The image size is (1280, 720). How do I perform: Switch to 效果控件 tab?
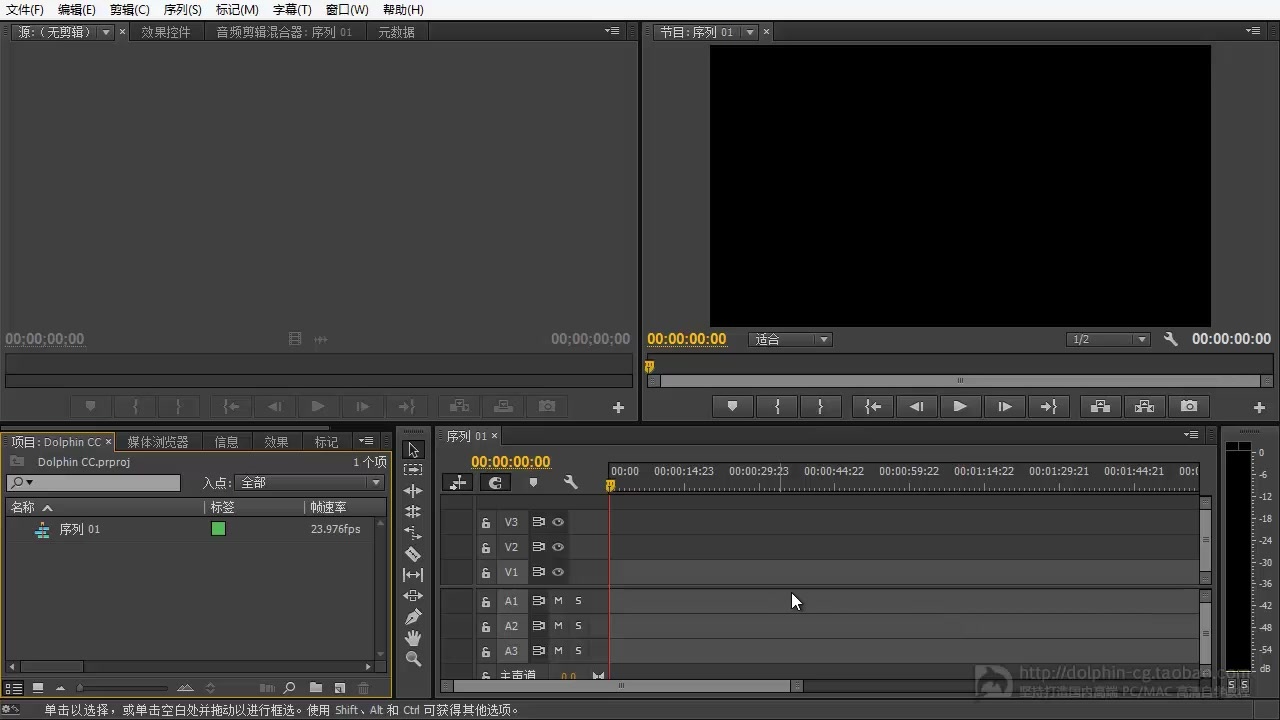pyautogui.click(x=165, y=32)
